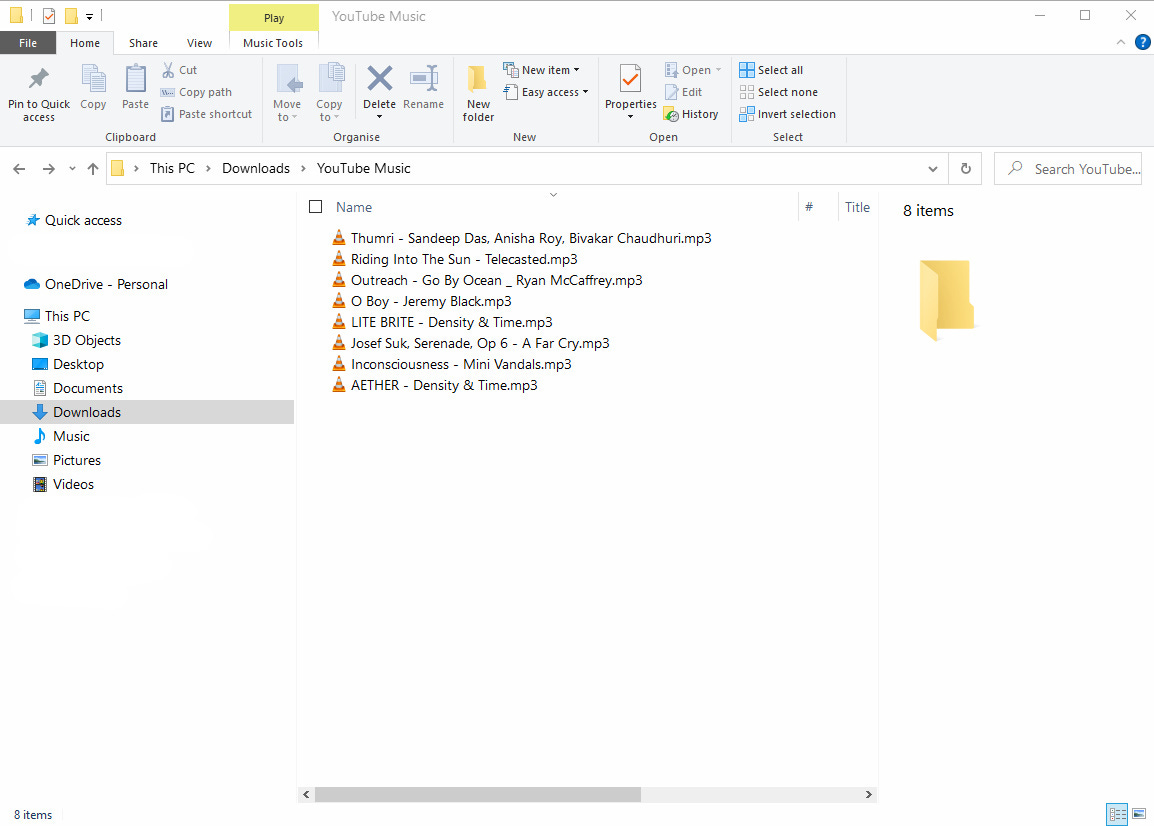This screenshot has width=1154, height=826.
Task: Click the horizontal scrollbar thumb
Action: coord(478,794)
